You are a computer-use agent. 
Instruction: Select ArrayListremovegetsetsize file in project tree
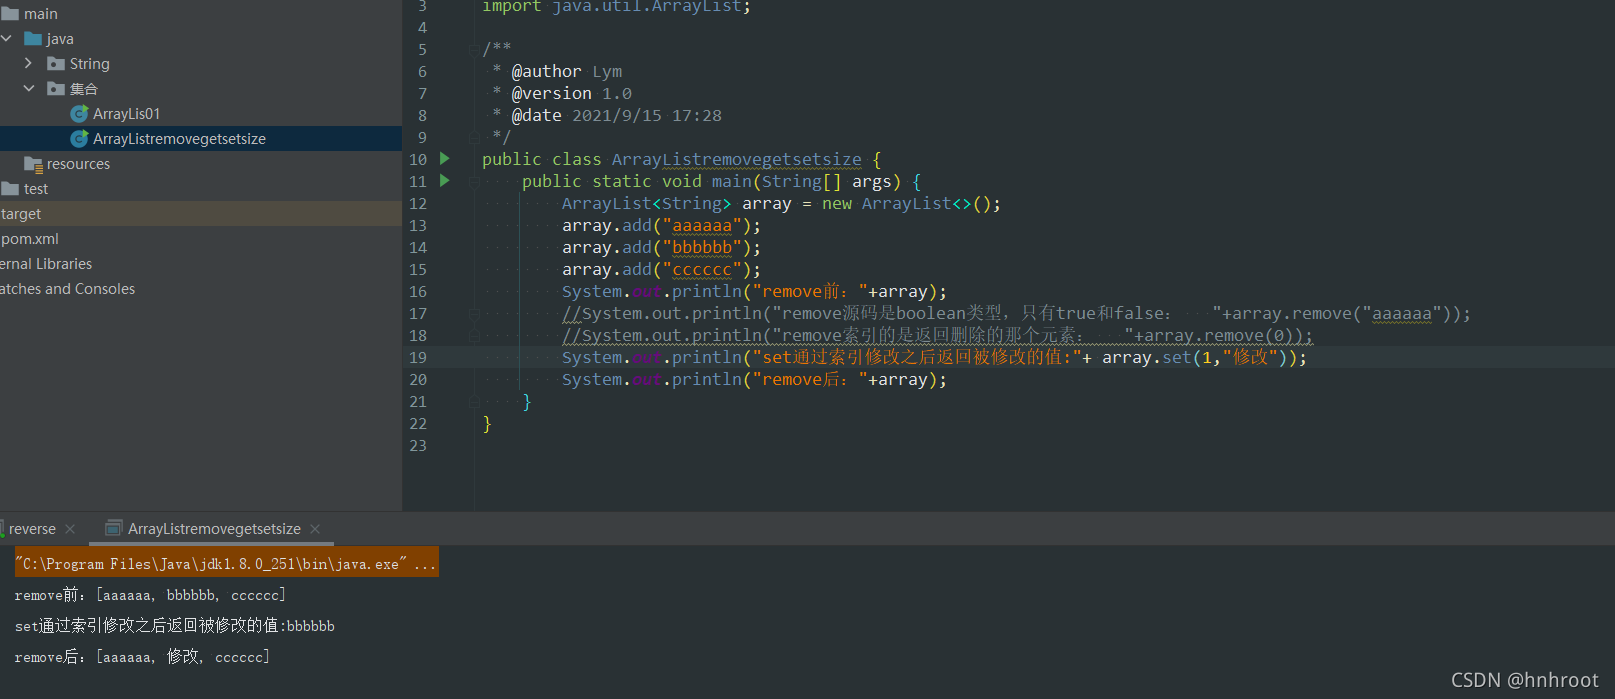click(201, 139)
